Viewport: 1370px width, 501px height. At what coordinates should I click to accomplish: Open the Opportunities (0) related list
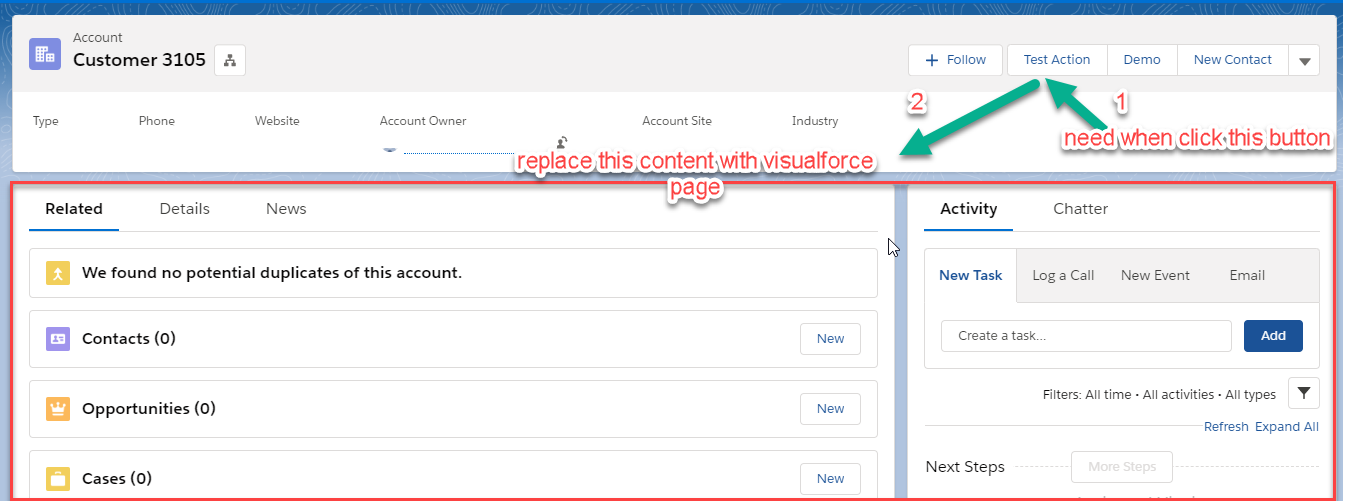click(x=149, y=409)
